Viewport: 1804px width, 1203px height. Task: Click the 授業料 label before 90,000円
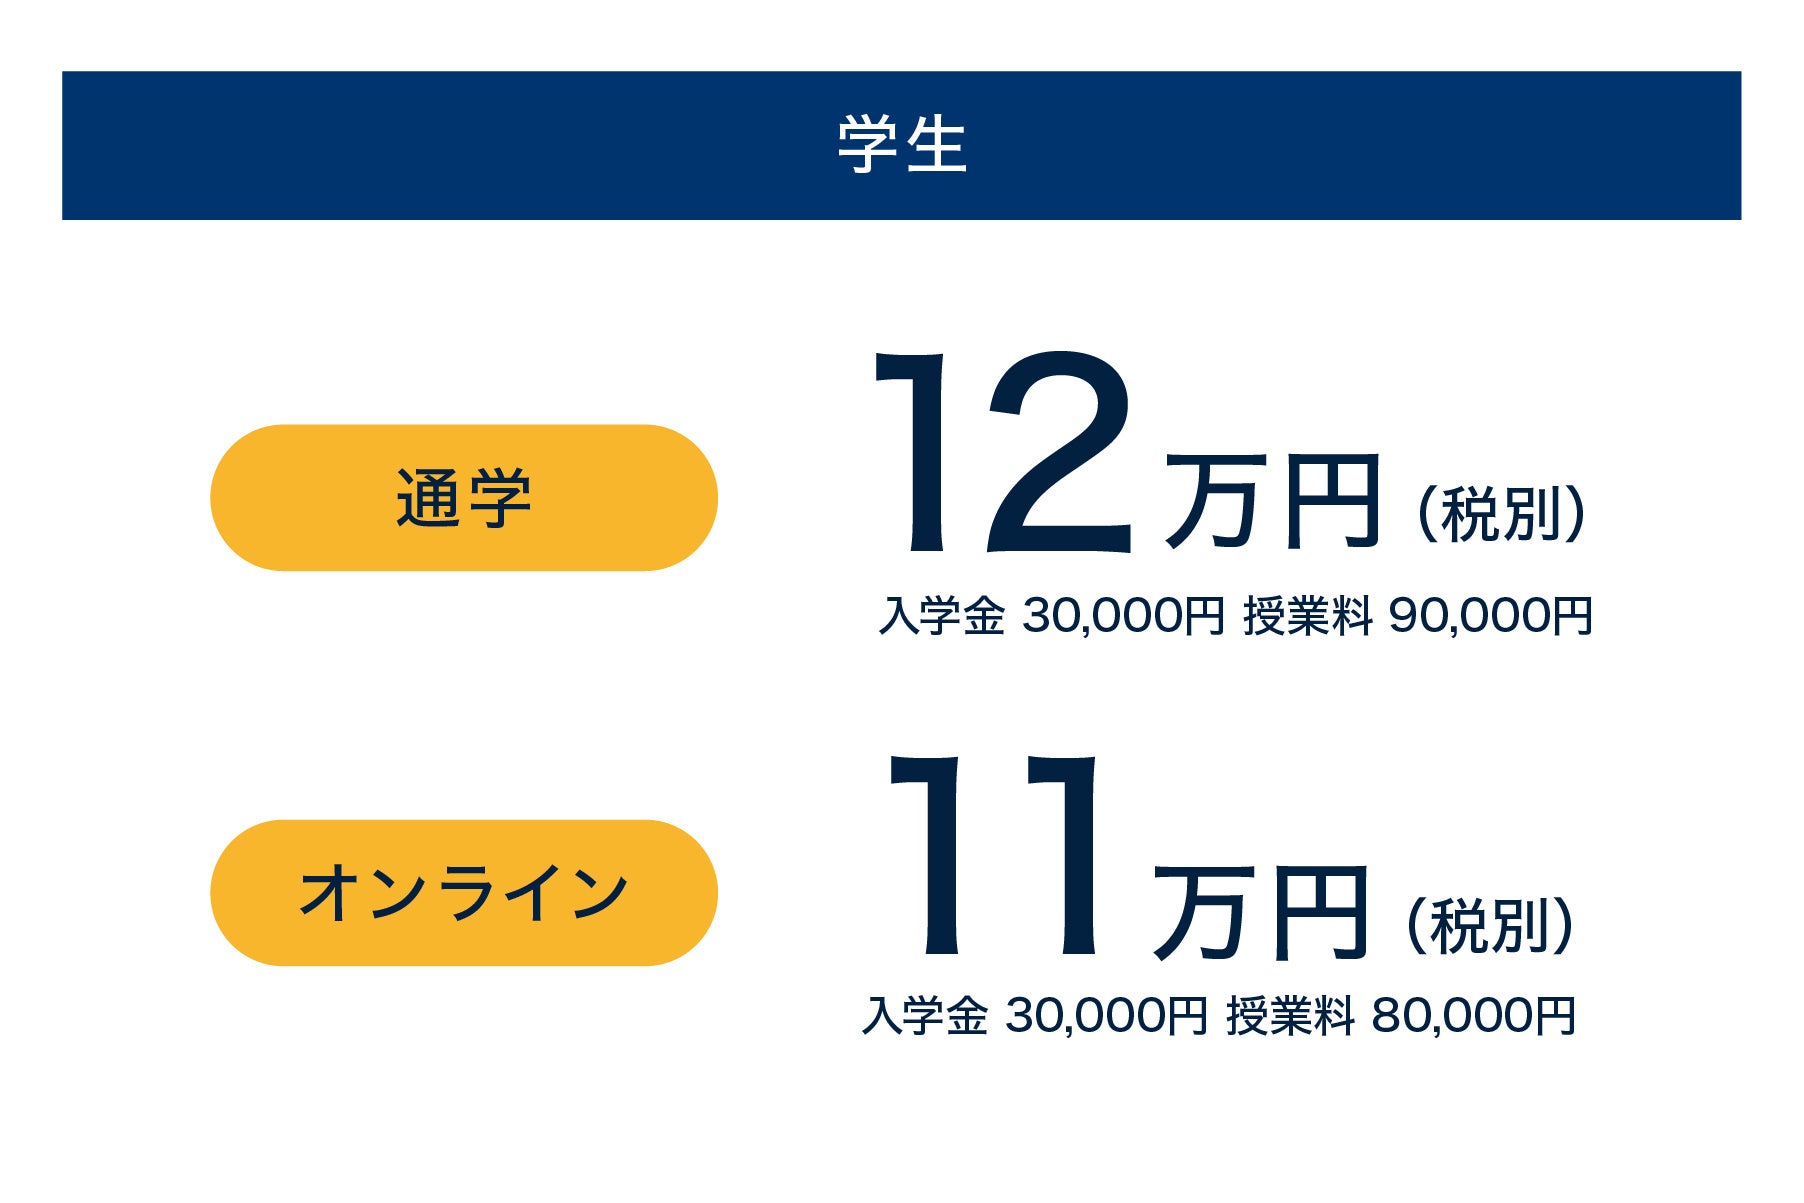pyautogui.click(x=1307, y=616)
